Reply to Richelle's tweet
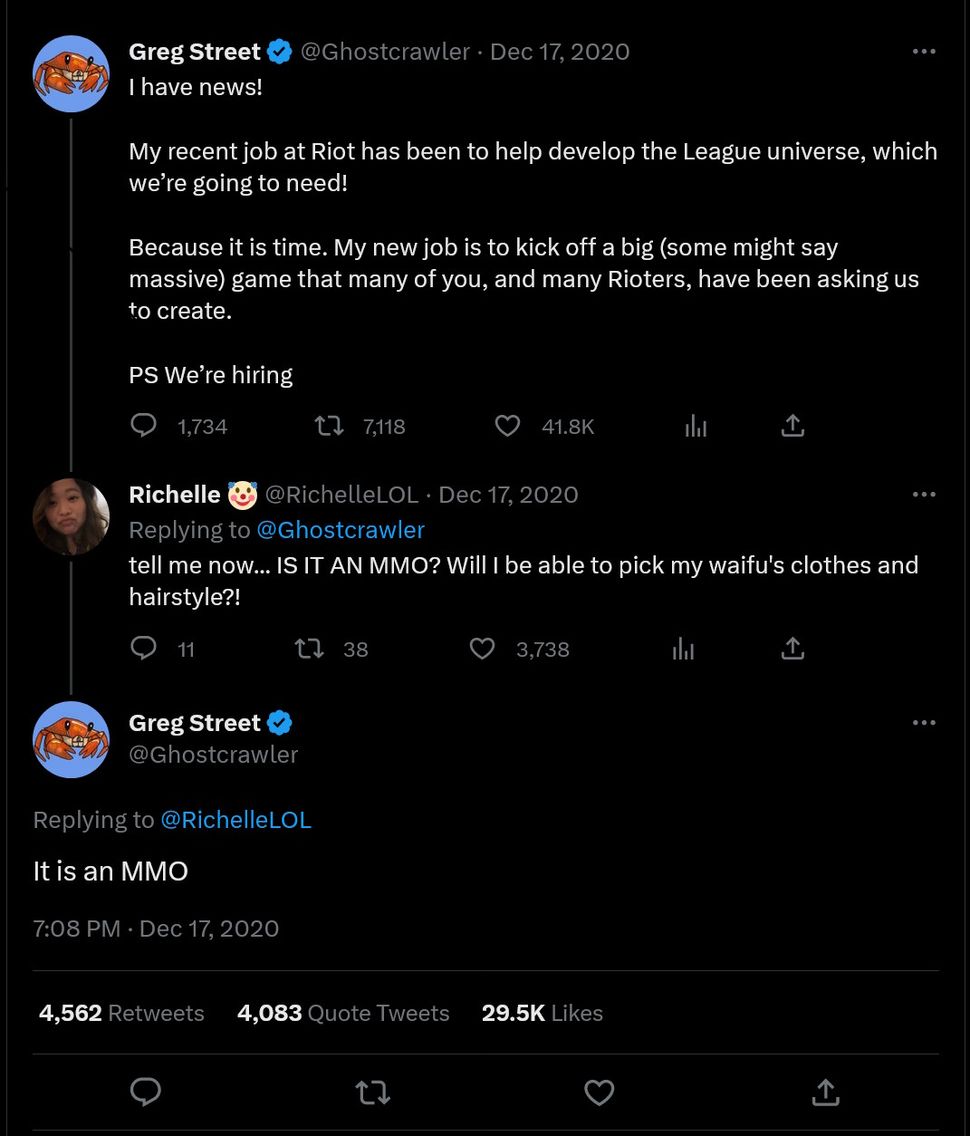 coord(144,649)
